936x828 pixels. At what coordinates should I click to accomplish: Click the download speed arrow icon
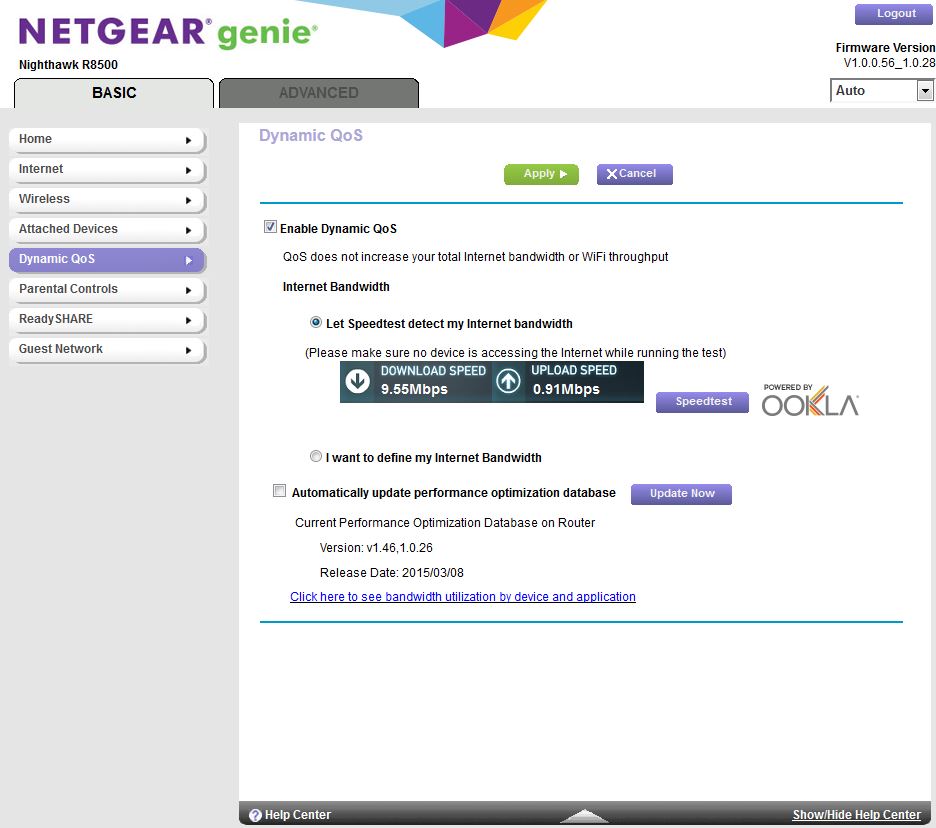point(358,381)
